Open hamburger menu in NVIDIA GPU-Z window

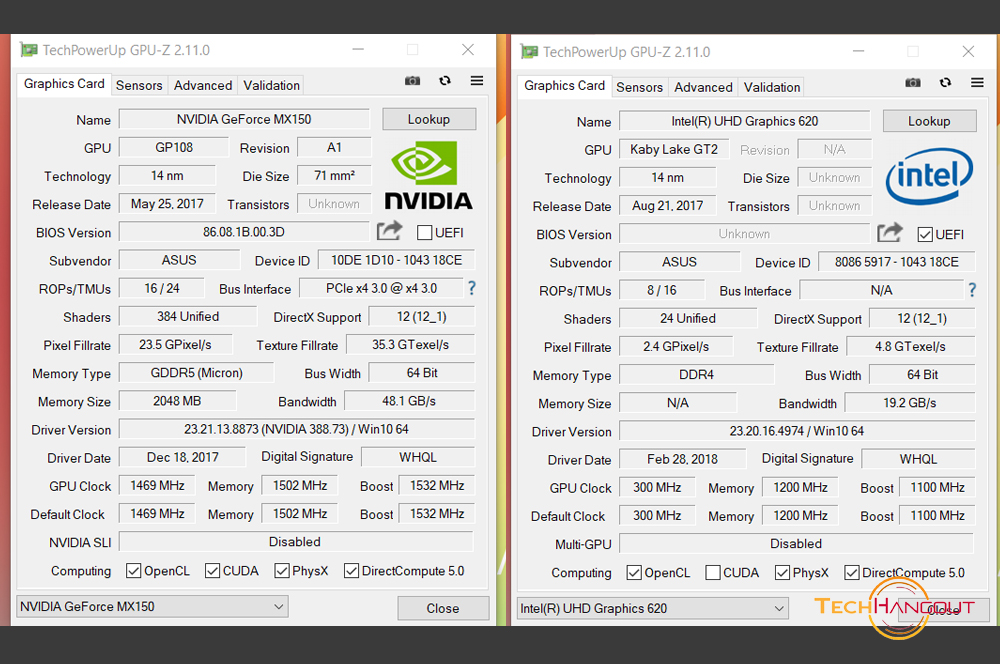[476, 81]
